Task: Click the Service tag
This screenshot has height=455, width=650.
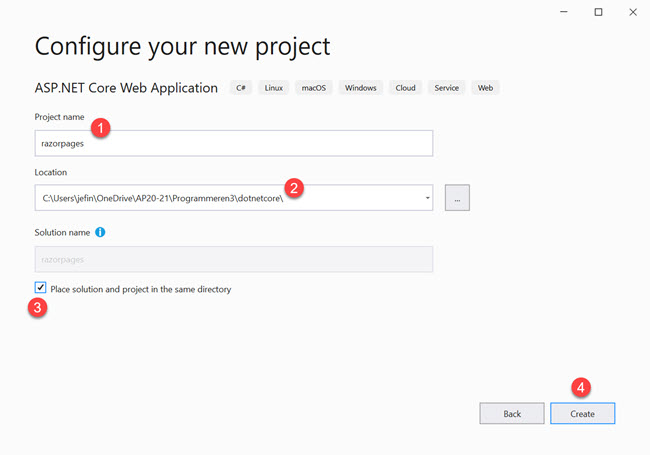Action: click(x=446, y=88)
